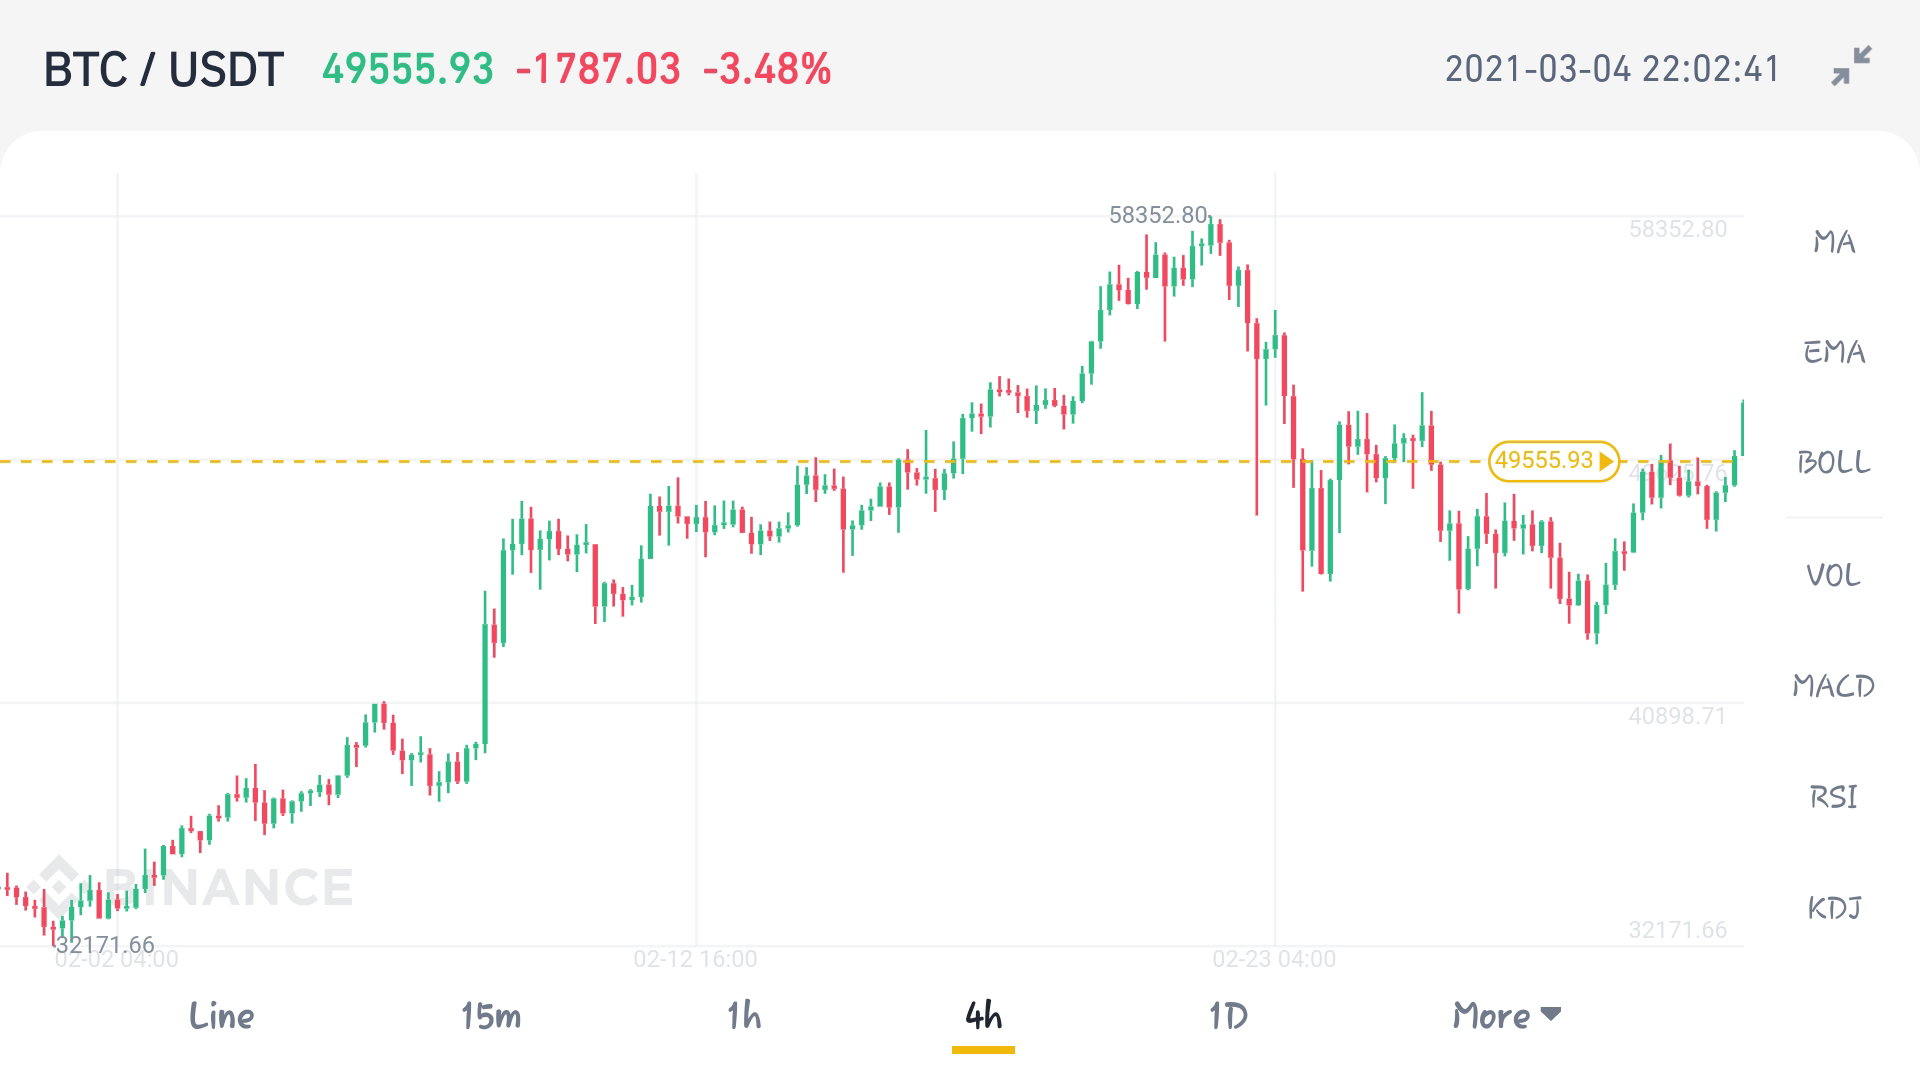
Task: Select the 4h timeframe
Action: coord(984,1016)
